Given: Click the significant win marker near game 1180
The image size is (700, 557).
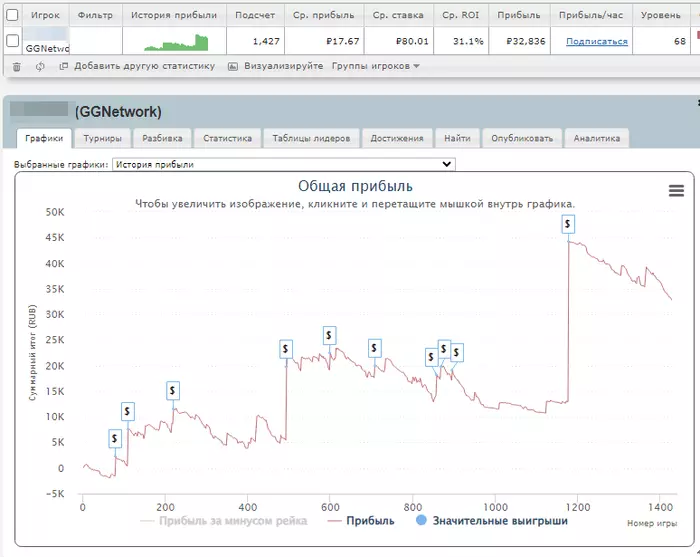Looking at the screenshot, I should point(568,224).
